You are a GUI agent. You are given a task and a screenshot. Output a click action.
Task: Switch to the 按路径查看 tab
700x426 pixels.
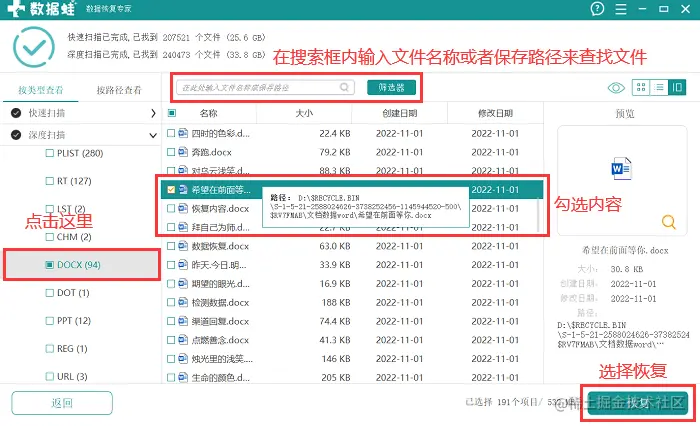tap(119, 90)
